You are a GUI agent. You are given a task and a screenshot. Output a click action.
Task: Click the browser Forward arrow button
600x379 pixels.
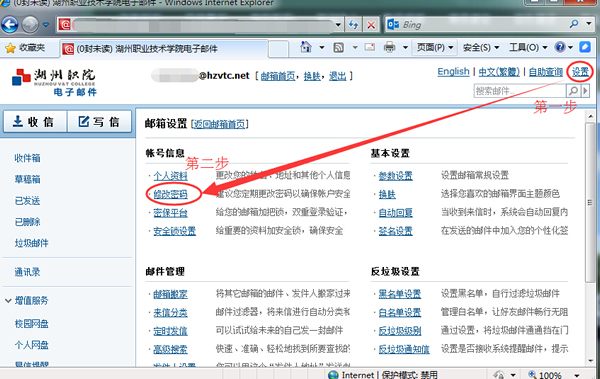[30, 25]
